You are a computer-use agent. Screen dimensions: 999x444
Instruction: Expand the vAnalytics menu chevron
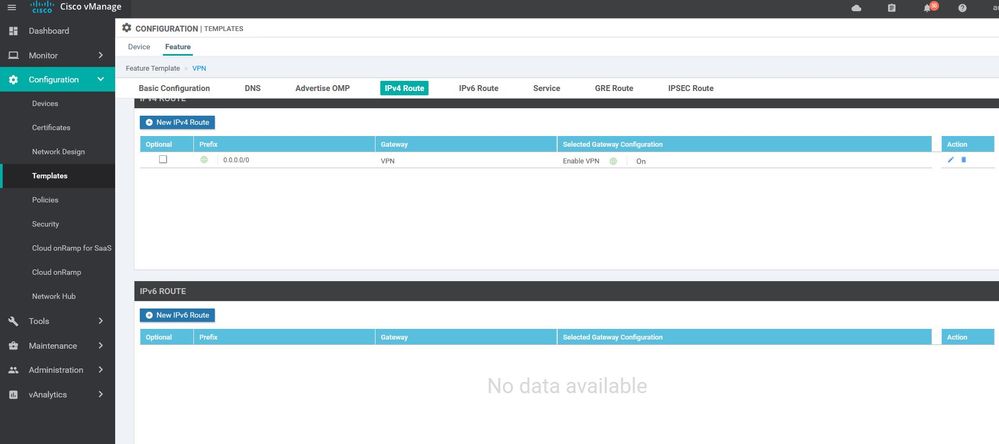tap(101, 395)
